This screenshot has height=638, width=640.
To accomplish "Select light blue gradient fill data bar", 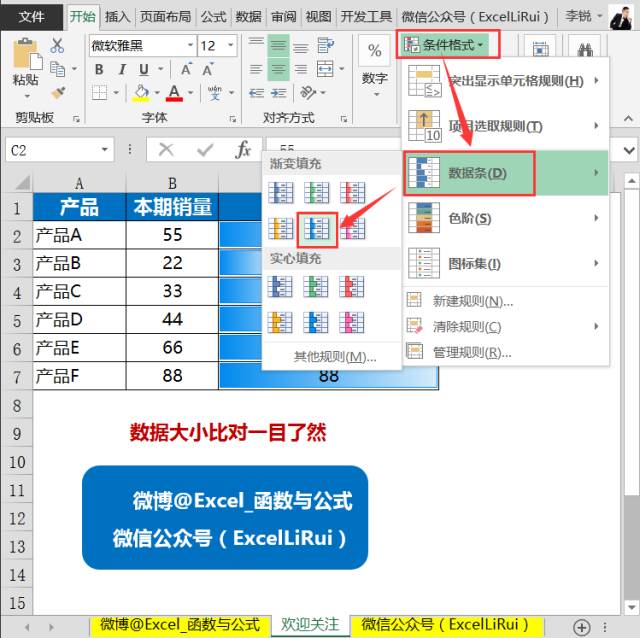I will (317, 229).
